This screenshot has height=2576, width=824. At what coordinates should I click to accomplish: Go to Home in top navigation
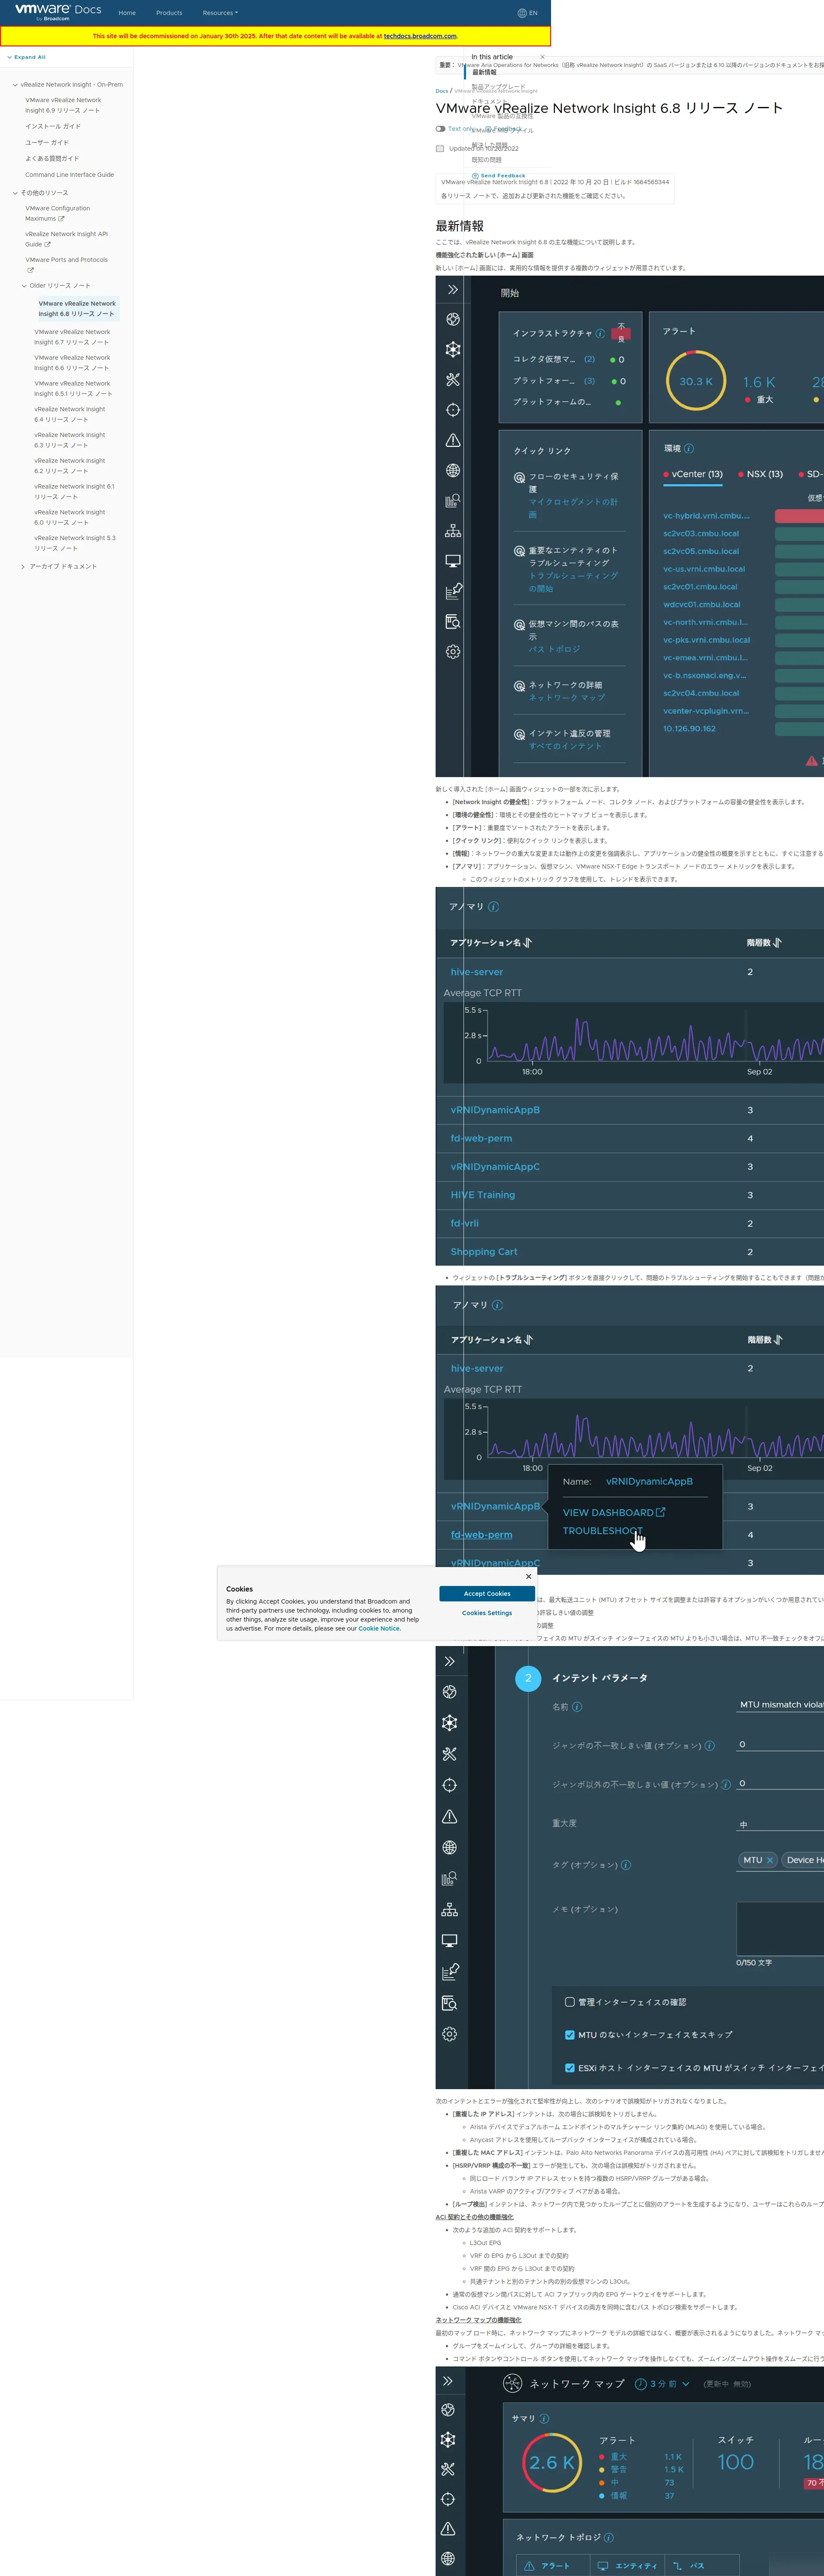(x=127, y=13)
